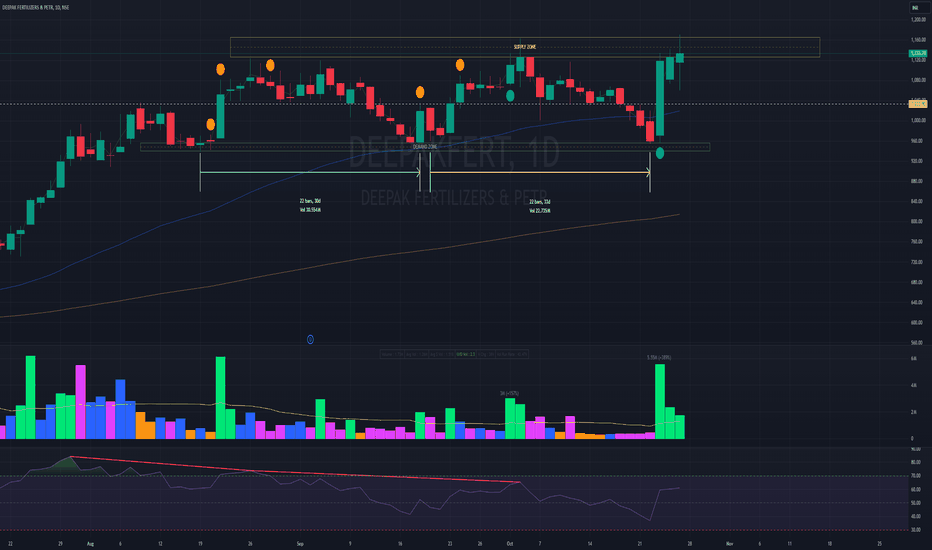
Task: Click the Nov label on the time axis
Action: click(729, 543)
